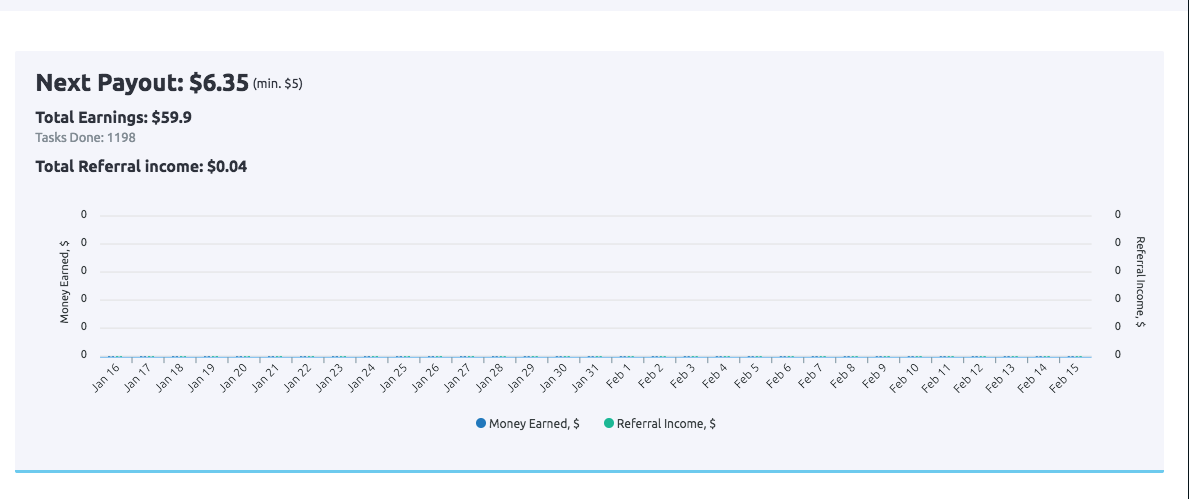Viewport: 1189px width, 499px height.
Task: Click the Jan 16 x-axis date label
Action: tap(106, 377)
